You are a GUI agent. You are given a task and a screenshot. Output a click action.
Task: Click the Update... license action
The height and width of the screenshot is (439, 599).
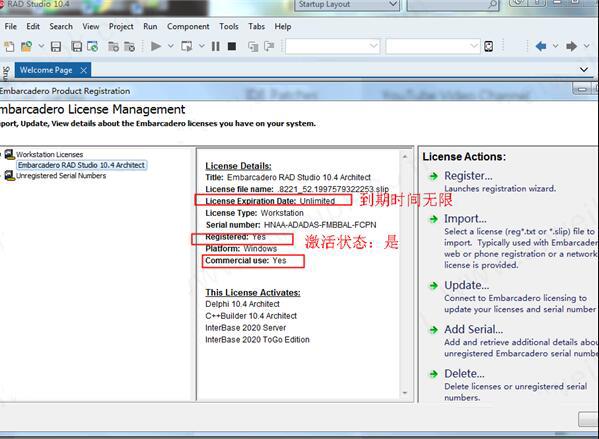466,285
